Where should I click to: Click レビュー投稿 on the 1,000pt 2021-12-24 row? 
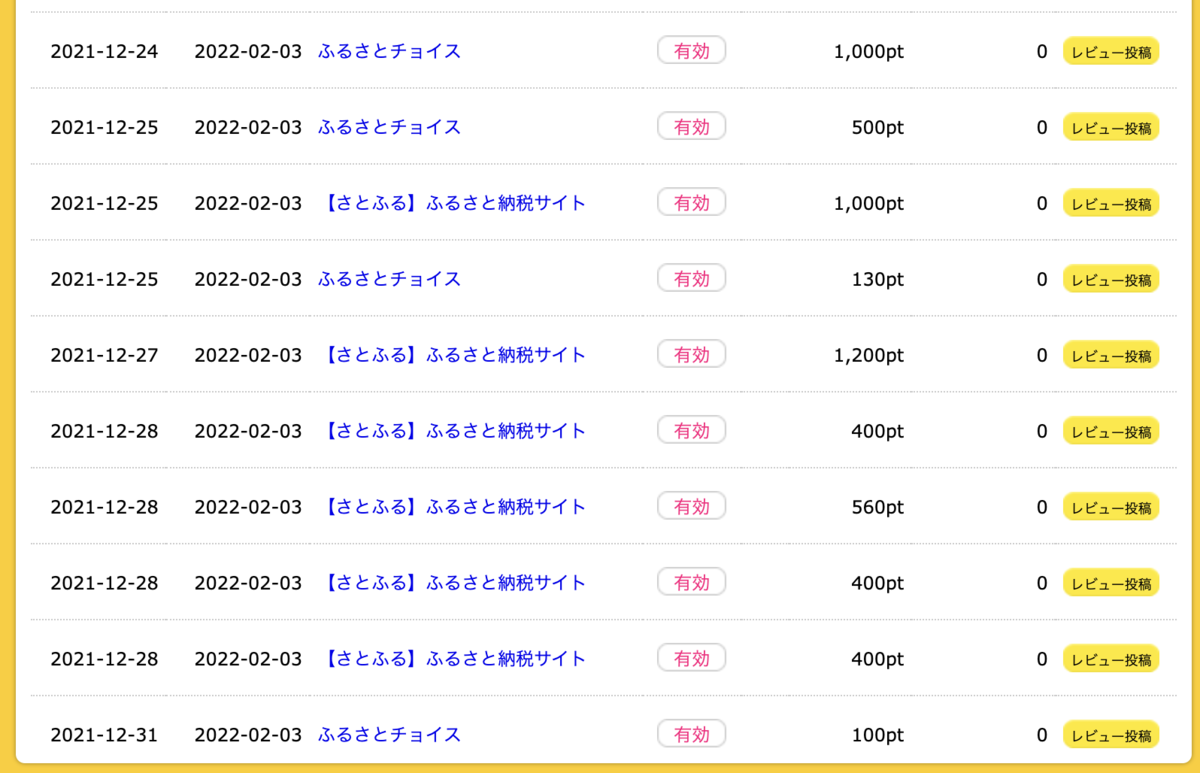click(x=1110, y=52)
